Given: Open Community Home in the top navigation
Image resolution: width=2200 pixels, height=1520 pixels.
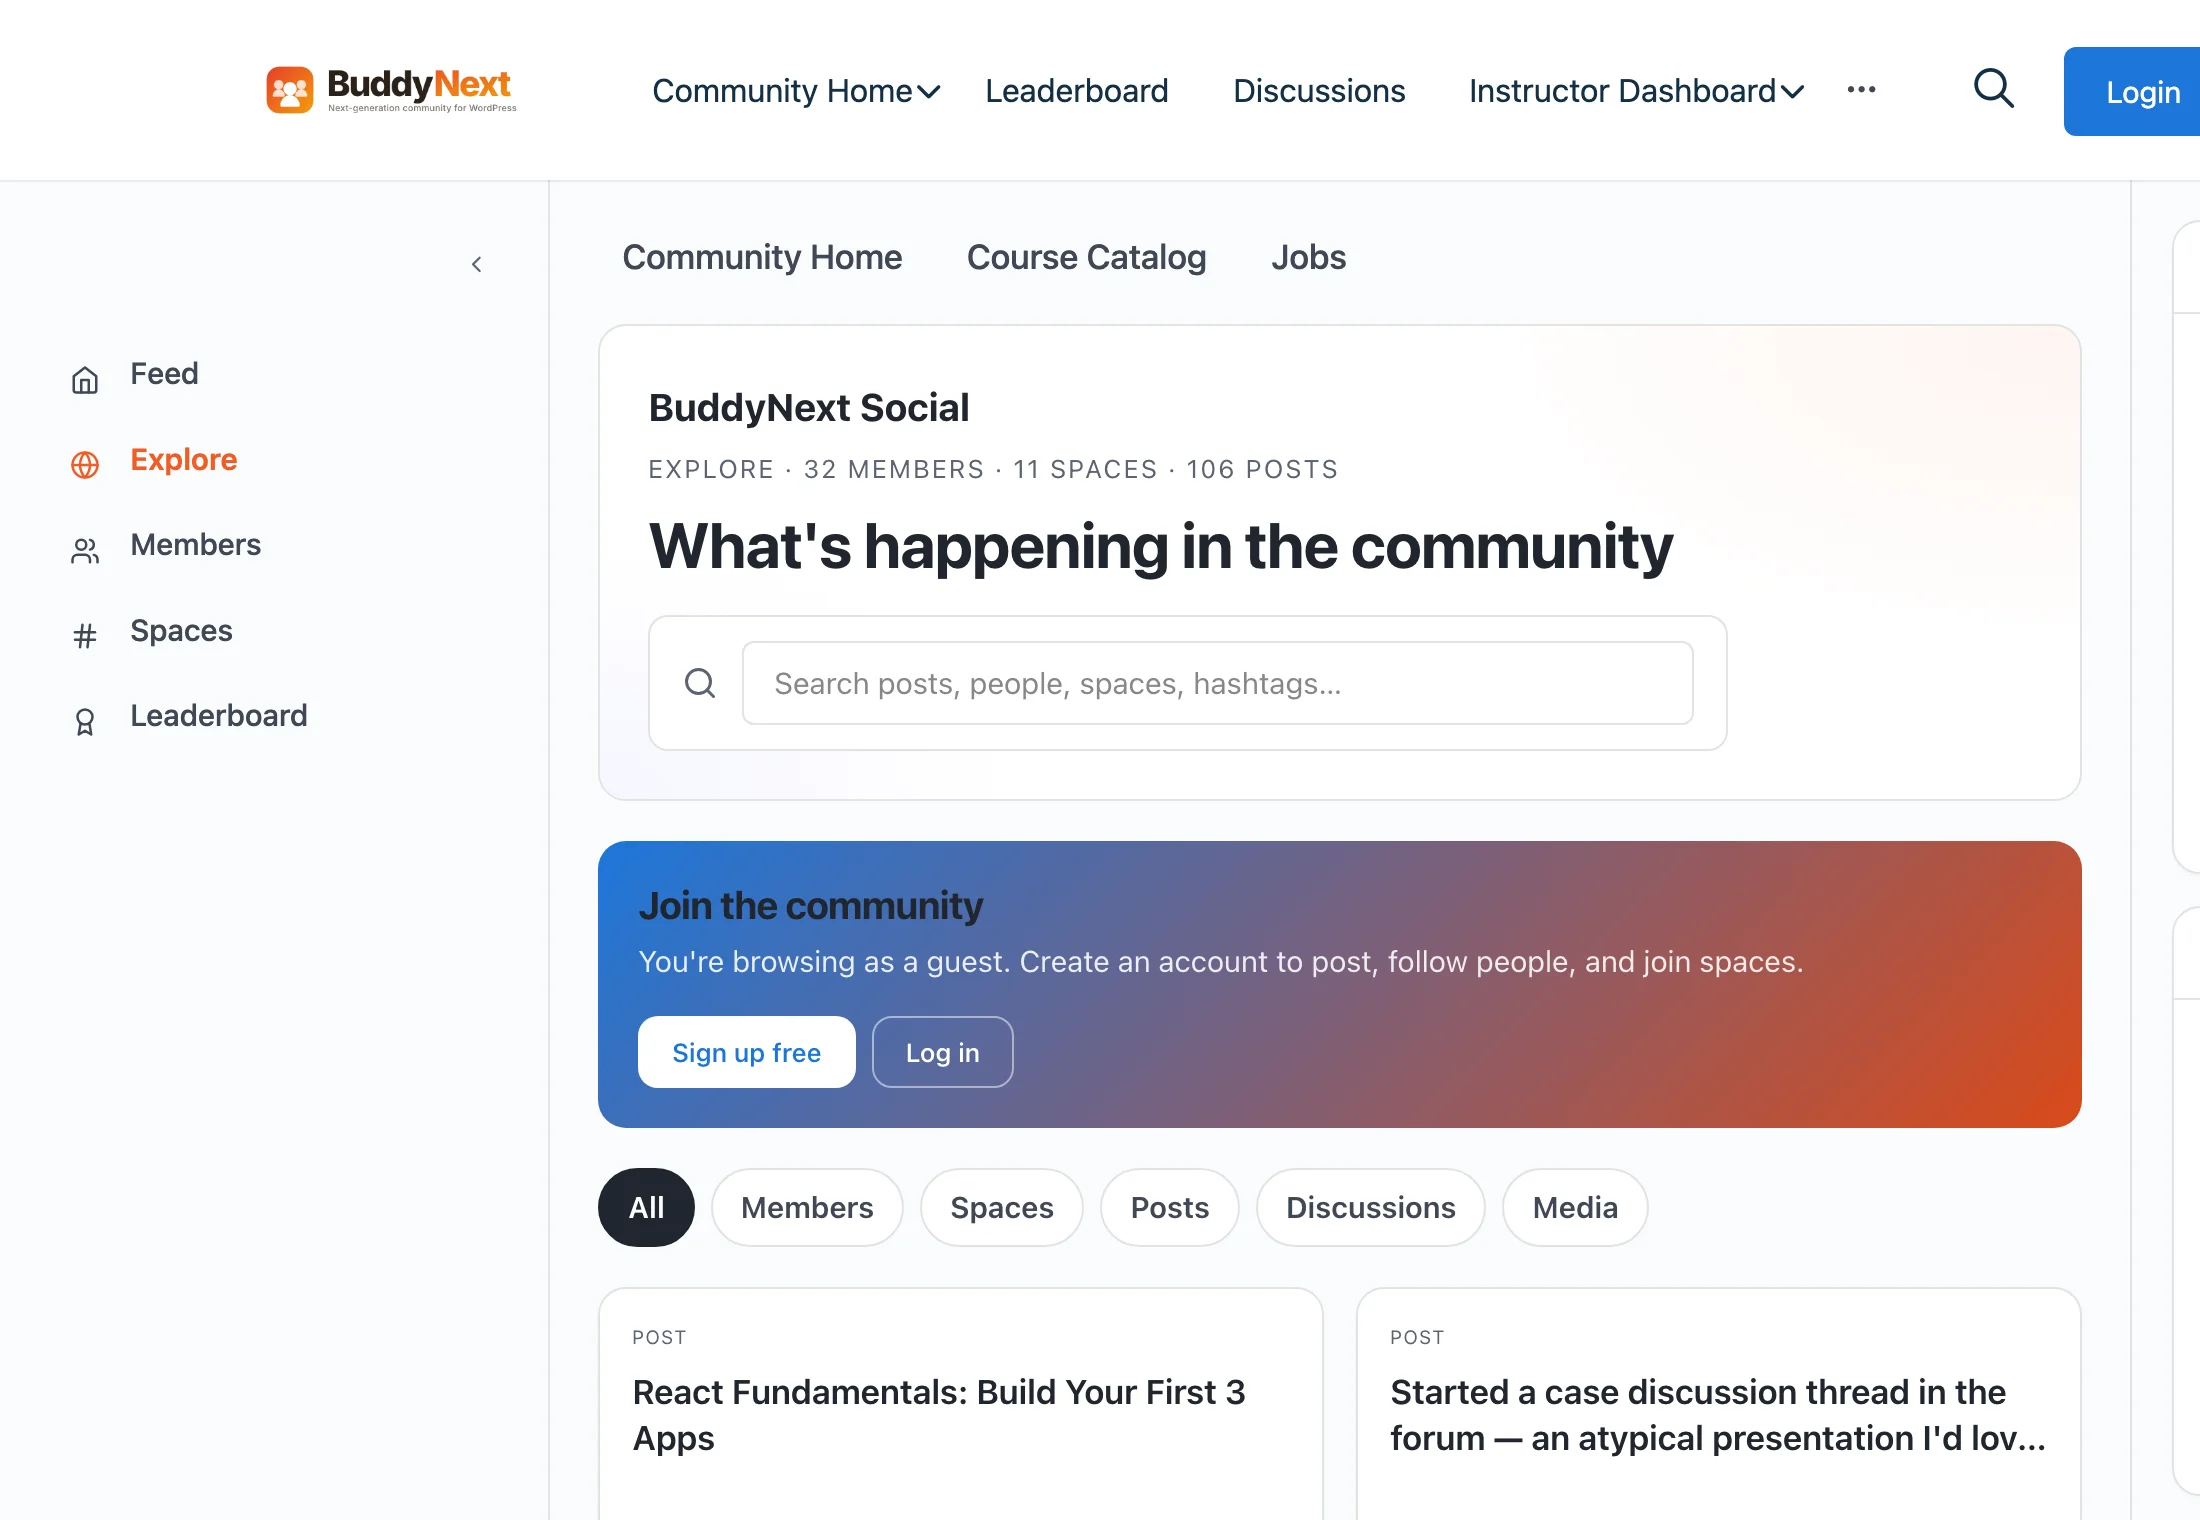Looking at the screenshot, I should tap(782, 91).
